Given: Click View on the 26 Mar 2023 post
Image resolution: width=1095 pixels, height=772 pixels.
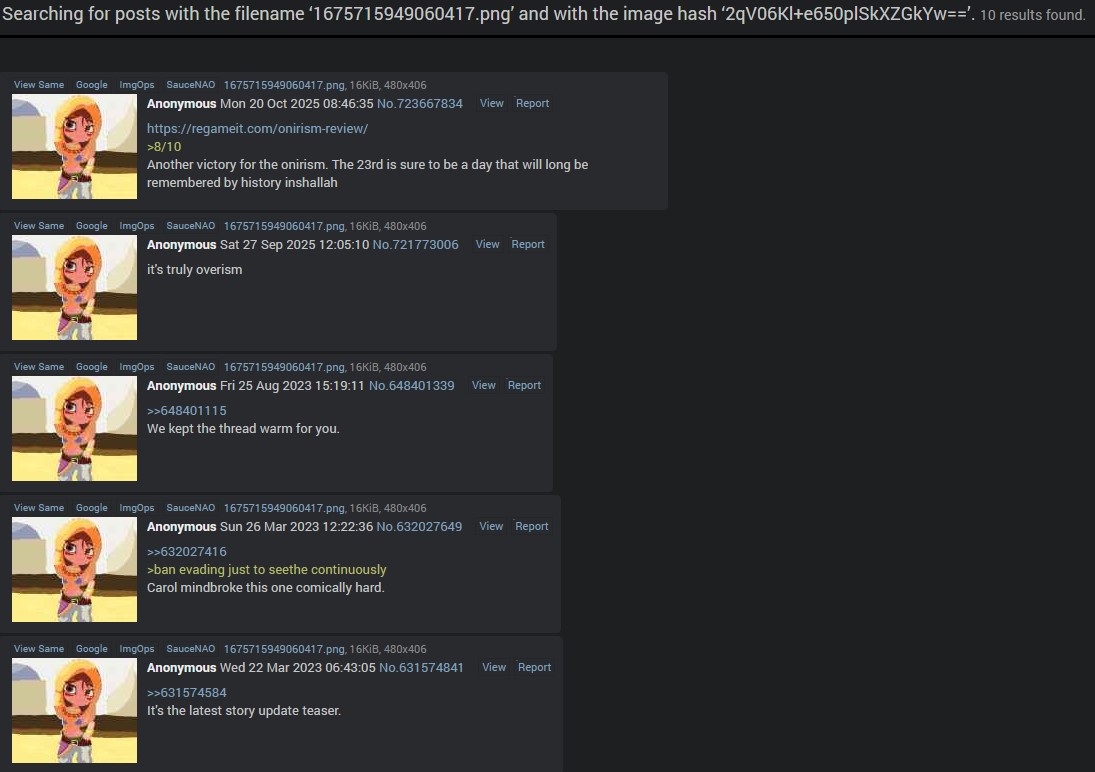Looking at the screenshot, I should coord(491,527).
